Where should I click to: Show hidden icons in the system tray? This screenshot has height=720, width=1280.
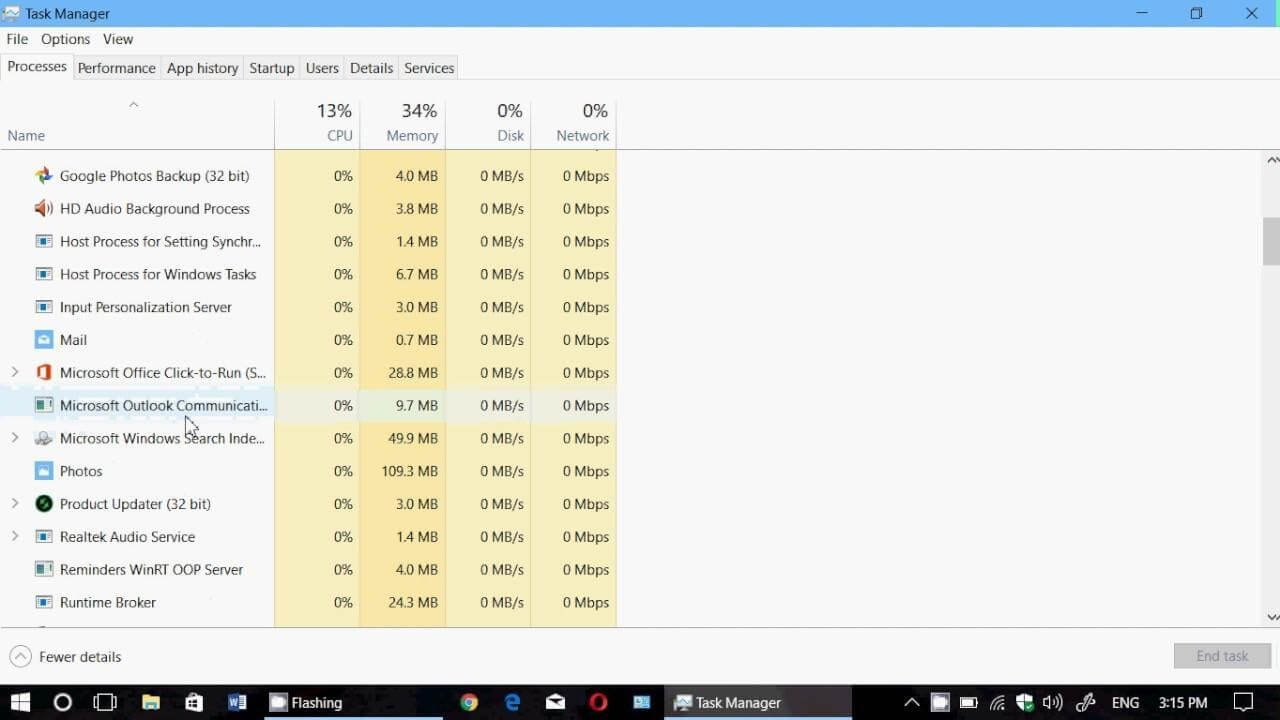(x=911, y=702)
